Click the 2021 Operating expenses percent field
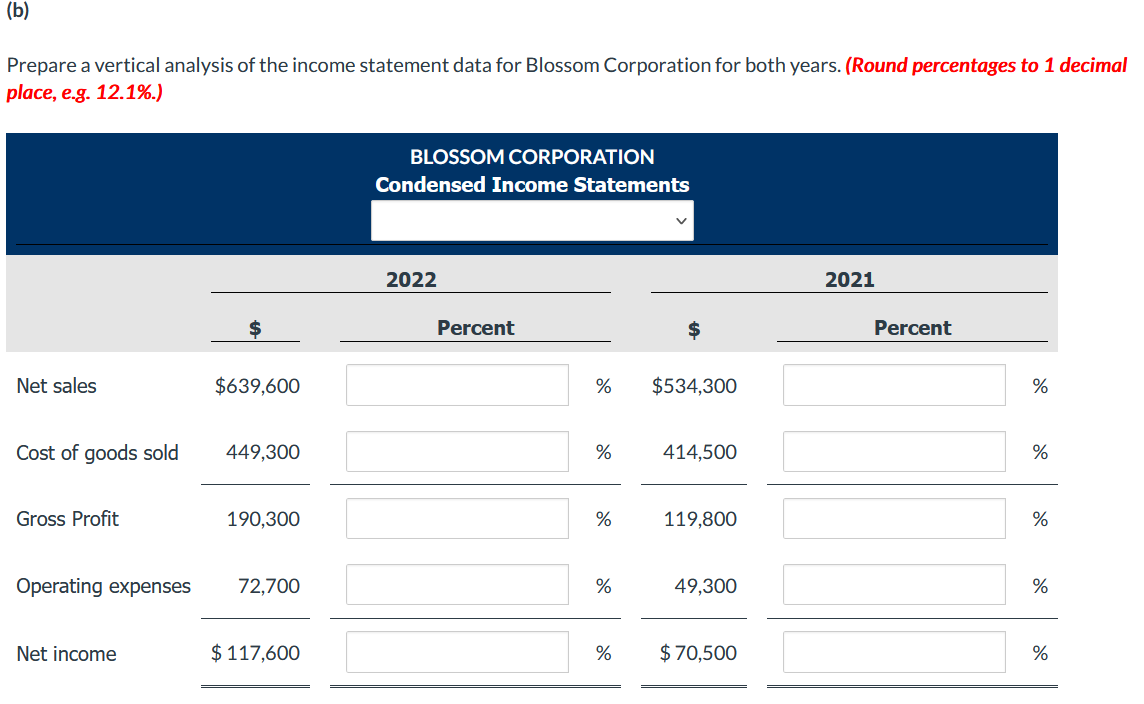The width and height of the screenshot is (1144, 704). pyautogui.click(x=893, y=584)
